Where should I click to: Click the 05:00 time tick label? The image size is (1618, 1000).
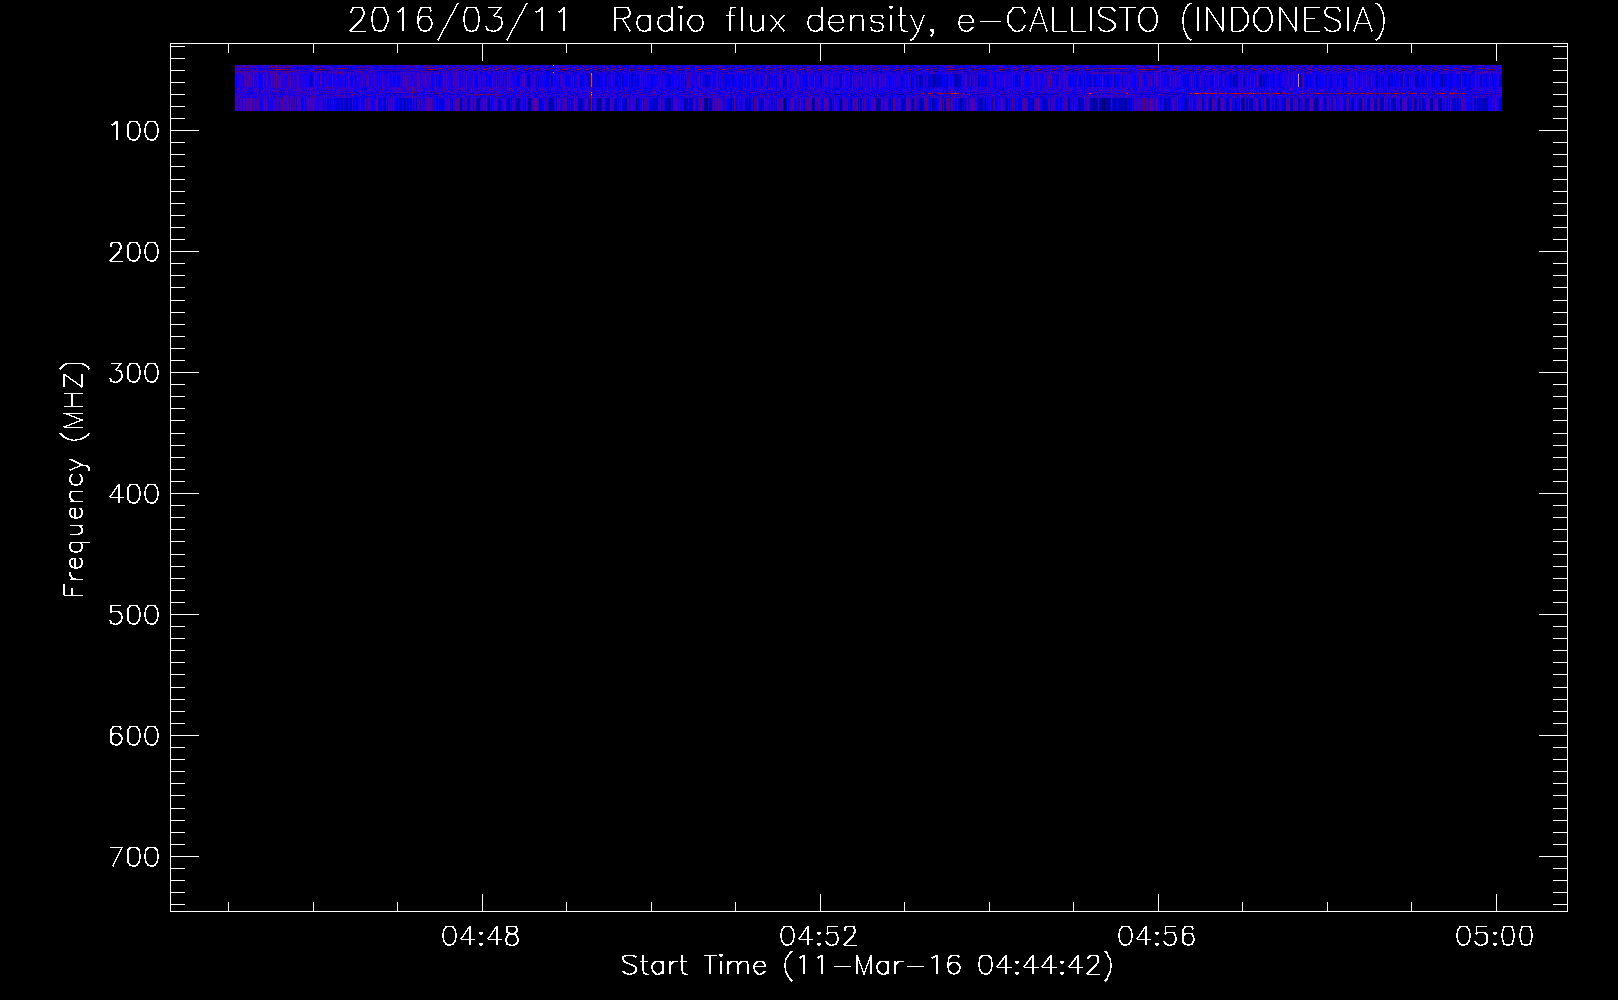[x=1495, y=937]
